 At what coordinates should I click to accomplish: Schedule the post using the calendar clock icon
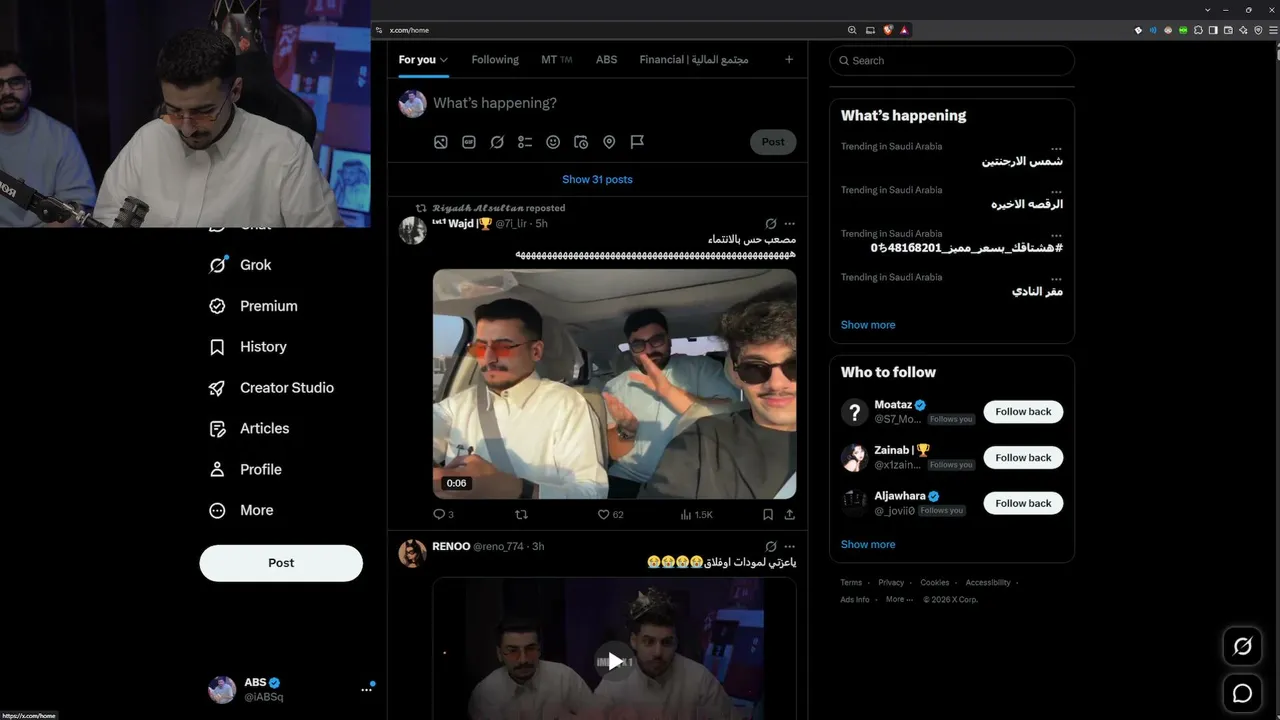click(581, 142)
